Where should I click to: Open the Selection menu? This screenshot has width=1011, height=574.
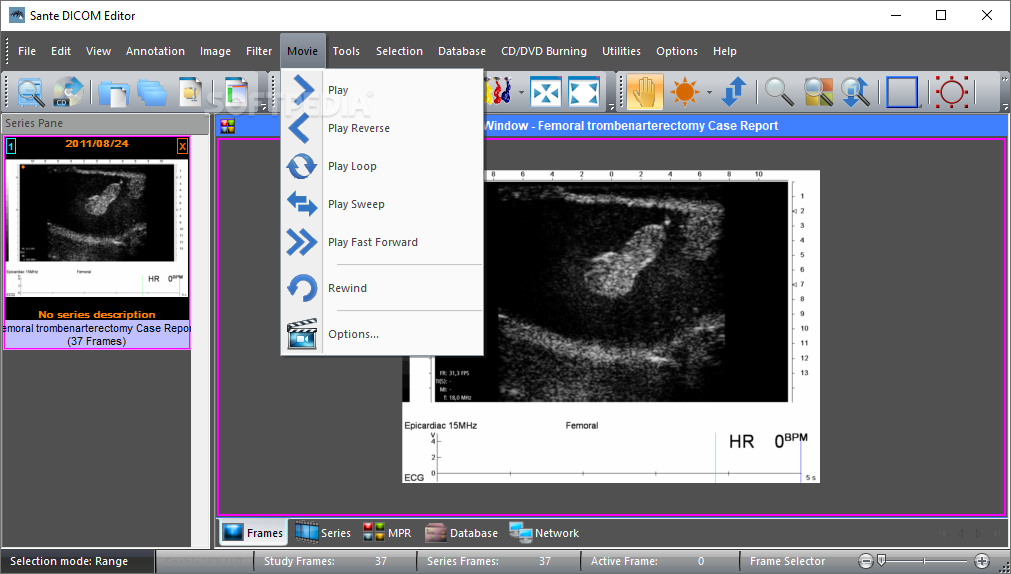tap(400, 51)
